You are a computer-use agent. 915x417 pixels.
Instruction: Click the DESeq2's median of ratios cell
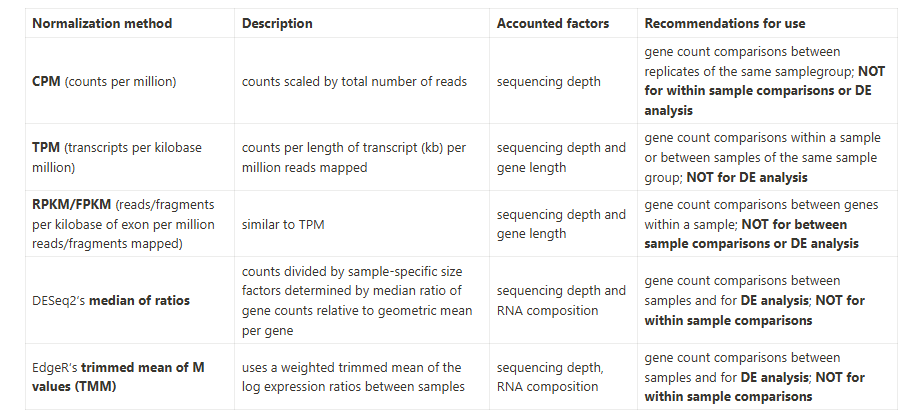(x=111, y=300)
